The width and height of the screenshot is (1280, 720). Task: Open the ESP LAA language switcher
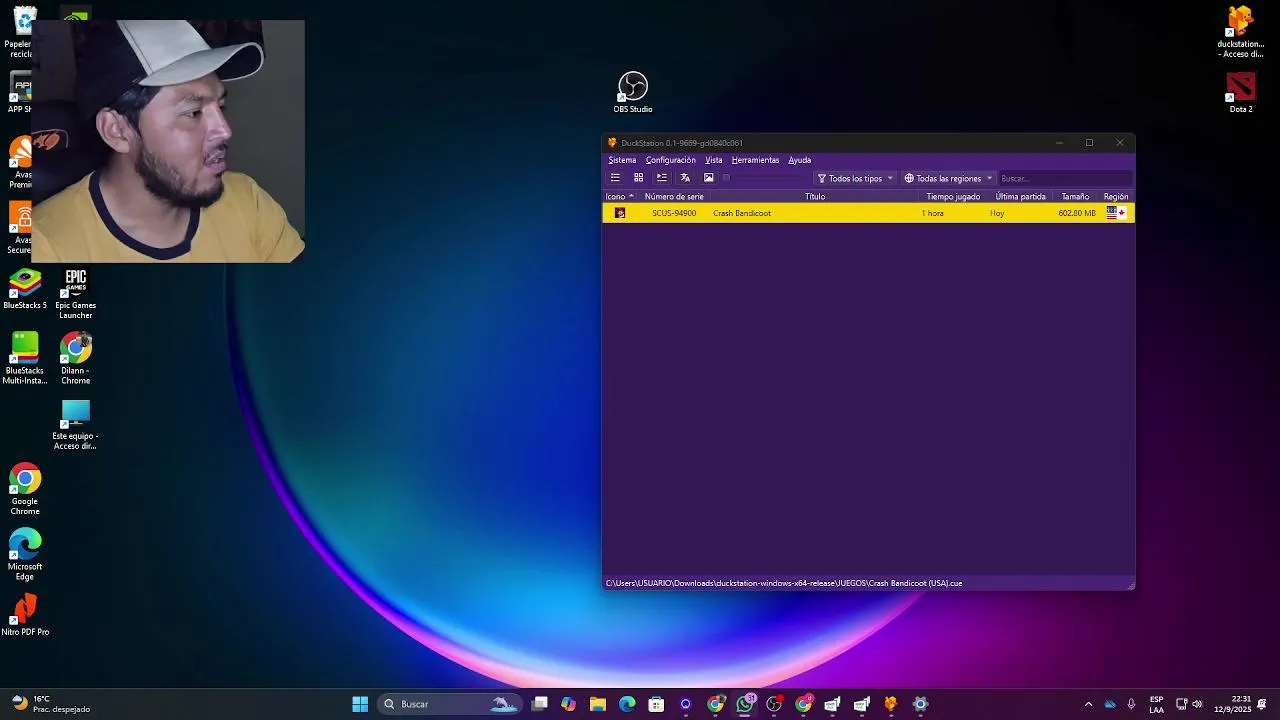click(1156, 704)
